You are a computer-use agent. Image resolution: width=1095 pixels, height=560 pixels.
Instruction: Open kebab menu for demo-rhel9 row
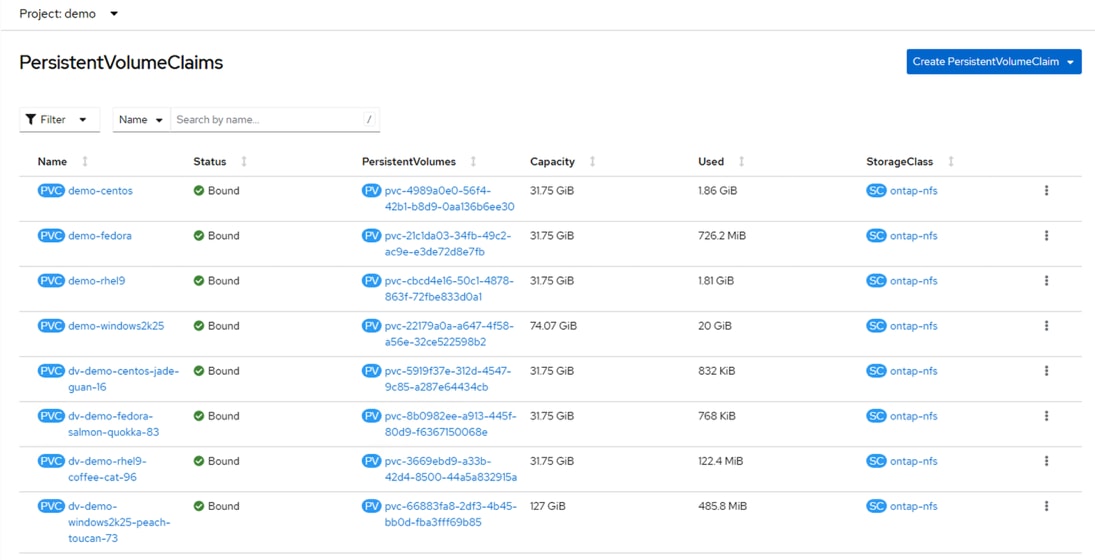coord(1046,281)
